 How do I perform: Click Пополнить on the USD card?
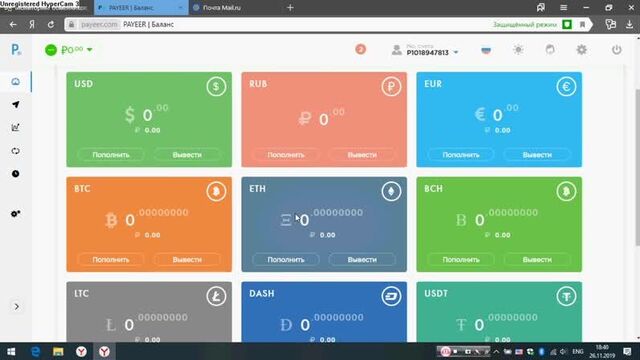[111, 155]
